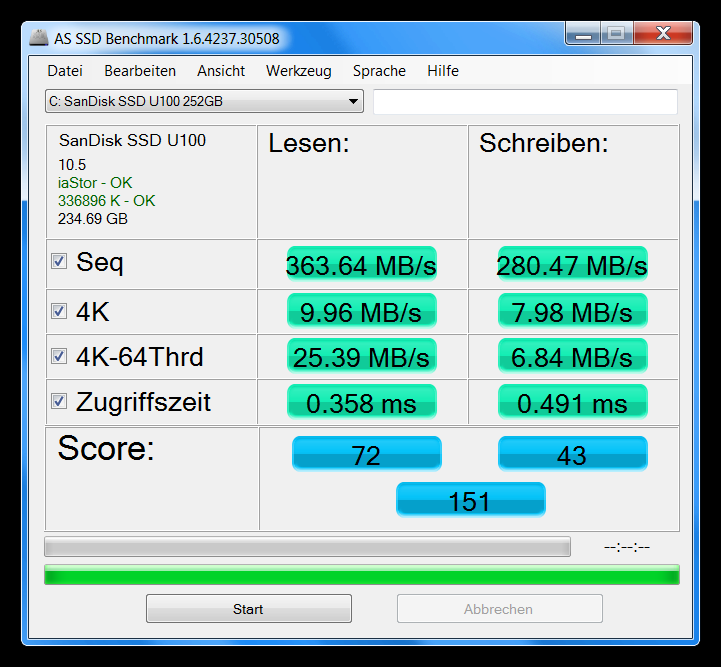Disable the 4K-64Thrd test checkbox
The height and width of the screenshot is (667, 721).
coord(59,357)
